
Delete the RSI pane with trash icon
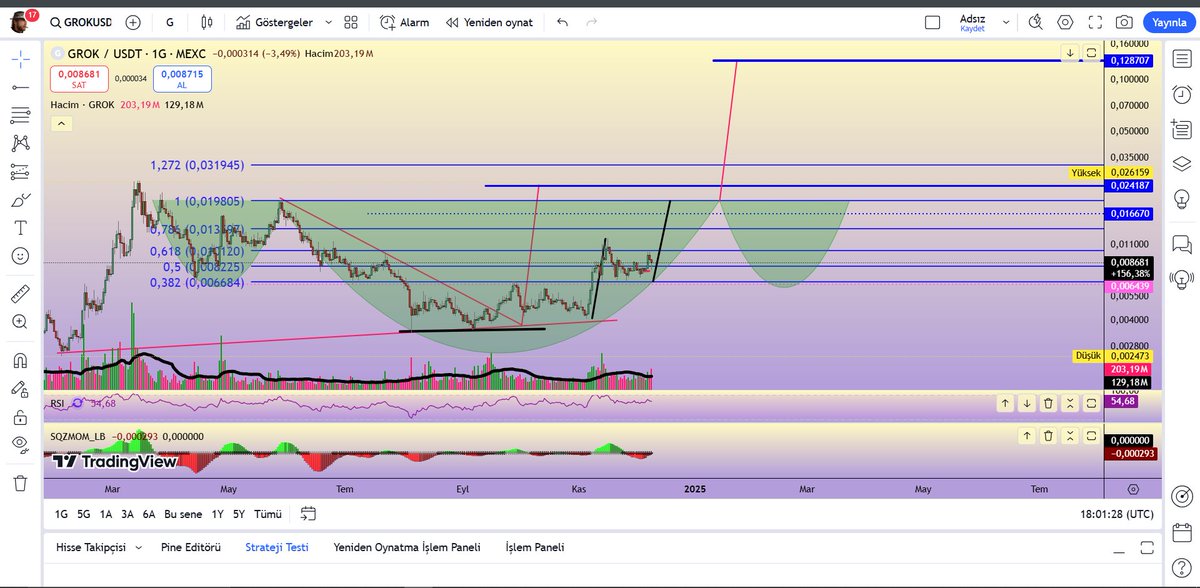pyautogui.click(x=1048, y=403)
